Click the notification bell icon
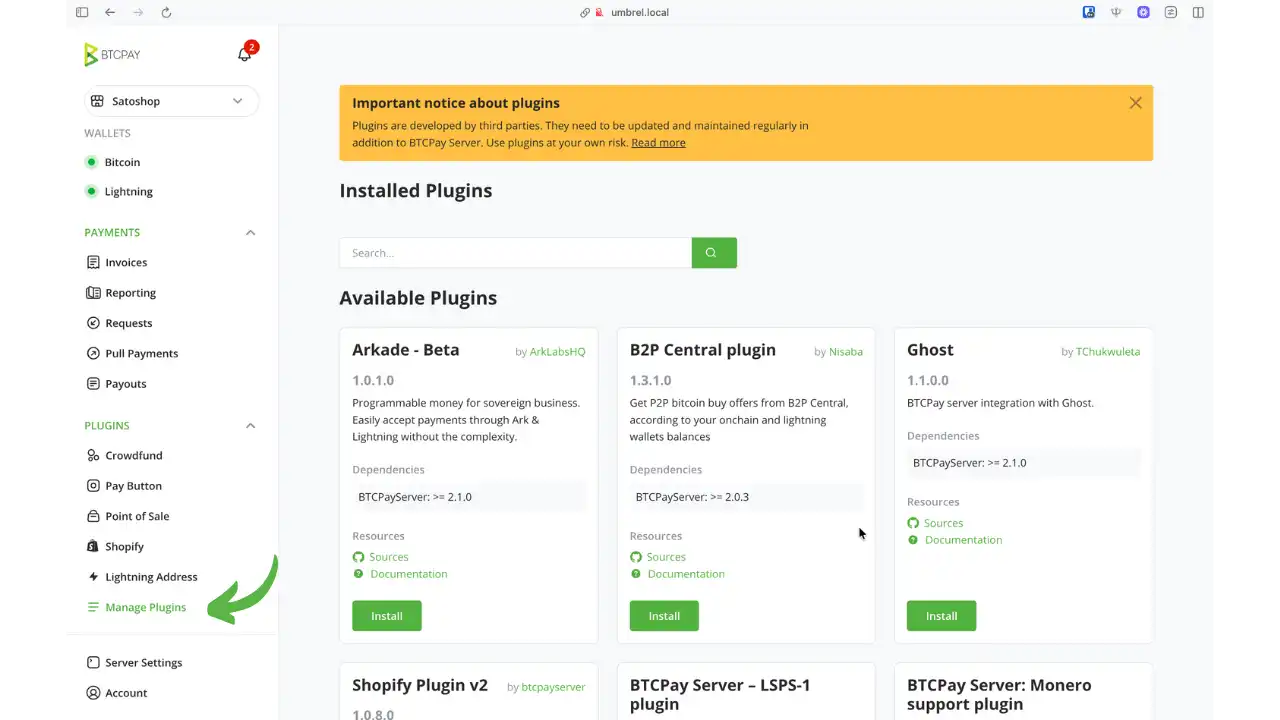The height and width of the screenshot is (720, 1280). click(245, 54)
